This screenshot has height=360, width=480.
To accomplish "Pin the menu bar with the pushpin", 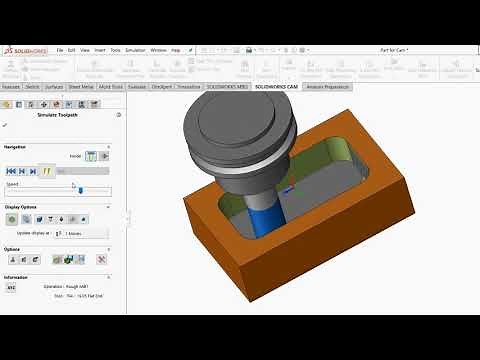I will [x=190, y=50].
